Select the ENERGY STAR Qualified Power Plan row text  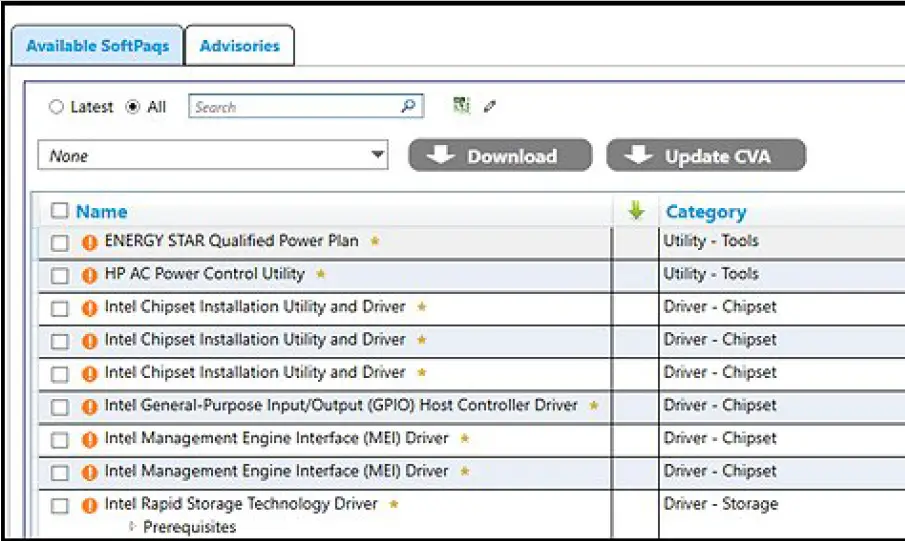[x=231, y=241]
